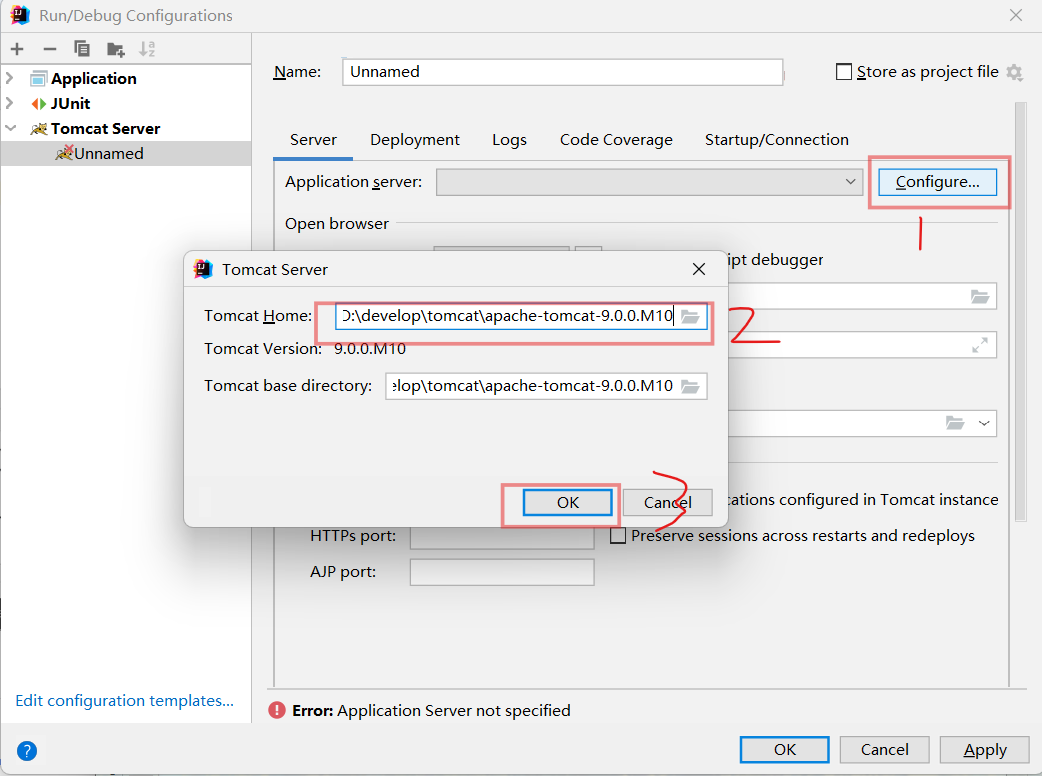1042x776 pixels.
Task: Confirm Tomcat Server dialog with OK
Action: pyautogui.click(x=568, y=502)
